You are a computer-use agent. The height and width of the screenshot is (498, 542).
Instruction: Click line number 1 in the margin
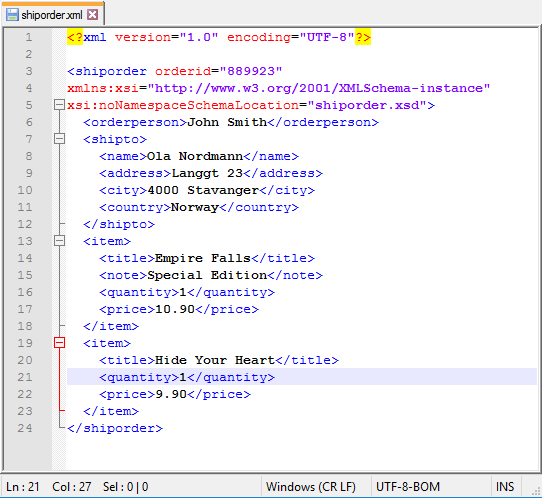[x=29, y=37]
